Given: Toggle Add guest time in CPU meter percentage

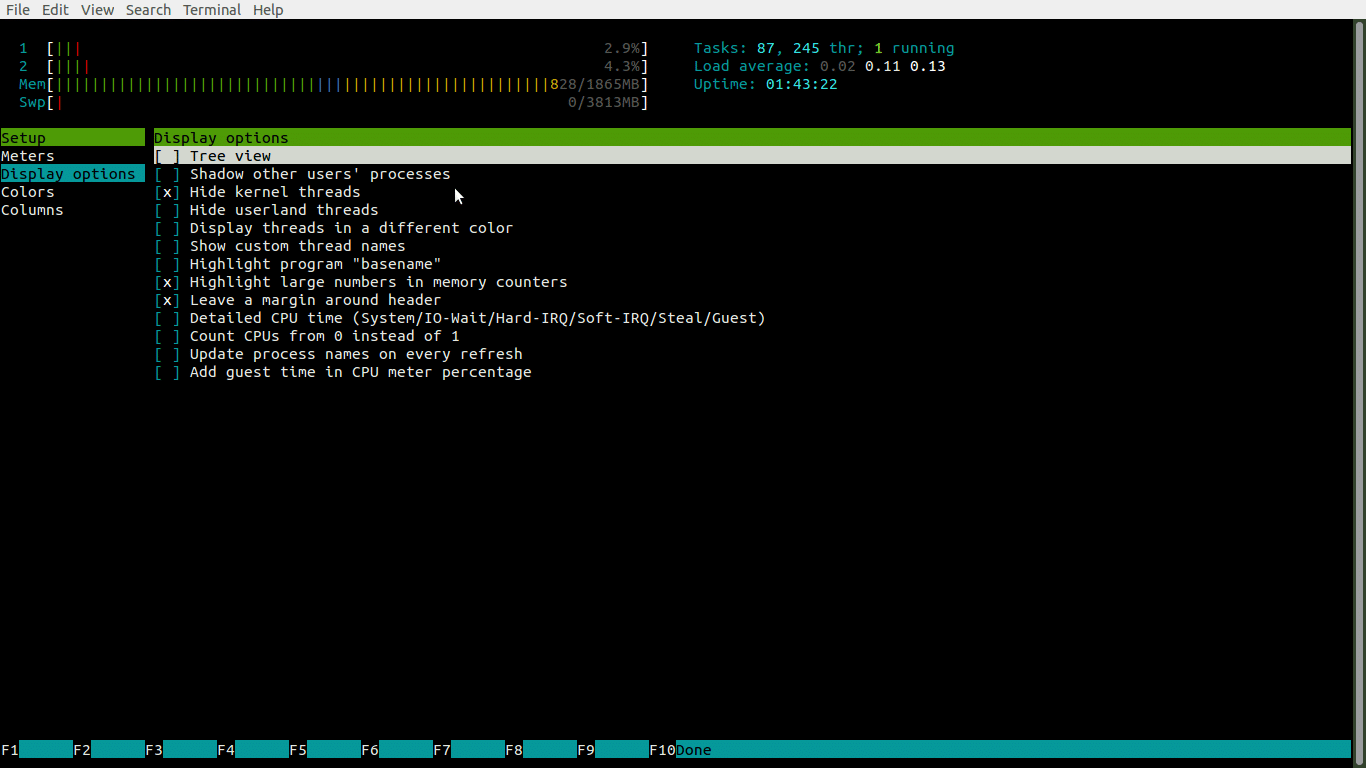Looking at the screenshot, I should pyautogui.click(x=167, y=372).
